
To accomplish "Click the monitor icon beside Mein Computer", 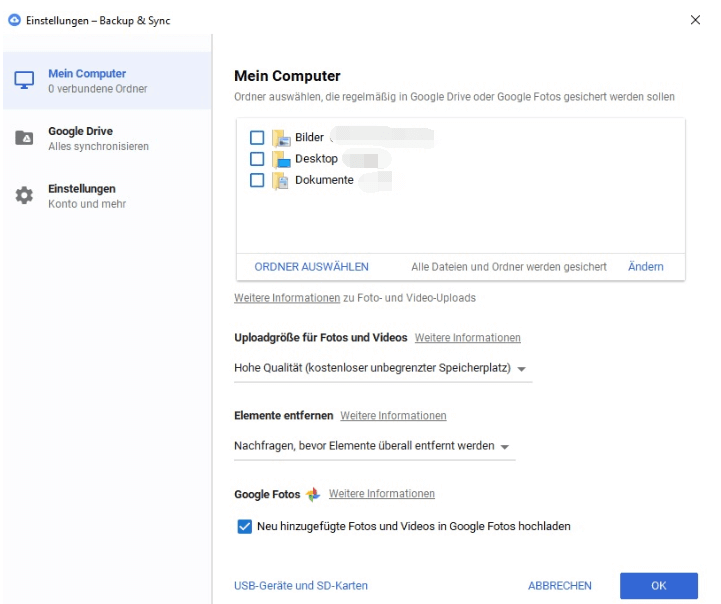I will click(x=24, y=80).
